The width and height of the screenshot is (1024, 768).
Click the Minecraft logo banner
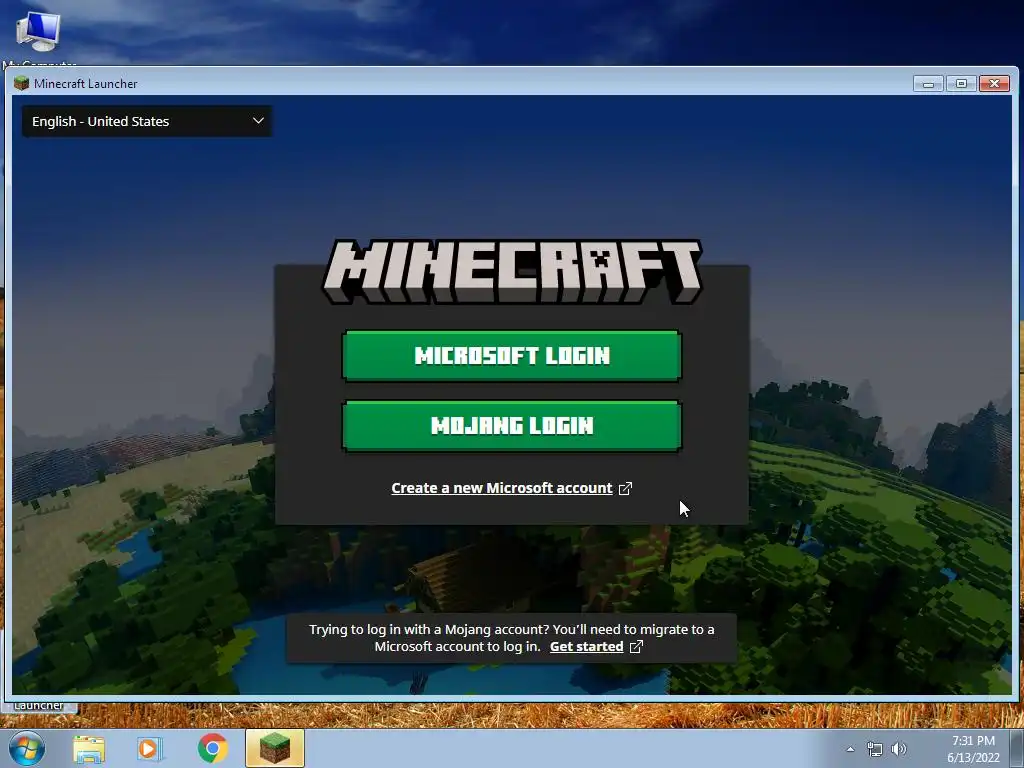513,271
